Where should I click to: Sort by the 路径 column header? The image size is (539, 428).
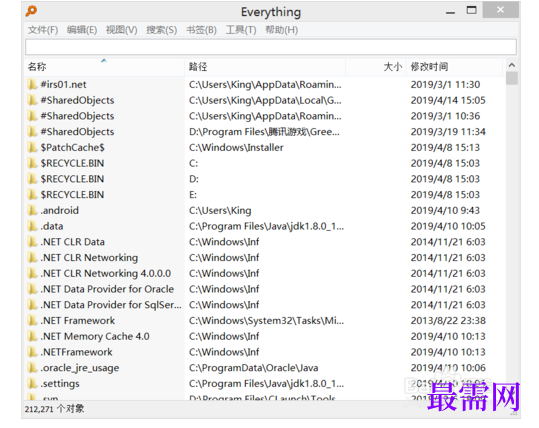pos(265,67)
